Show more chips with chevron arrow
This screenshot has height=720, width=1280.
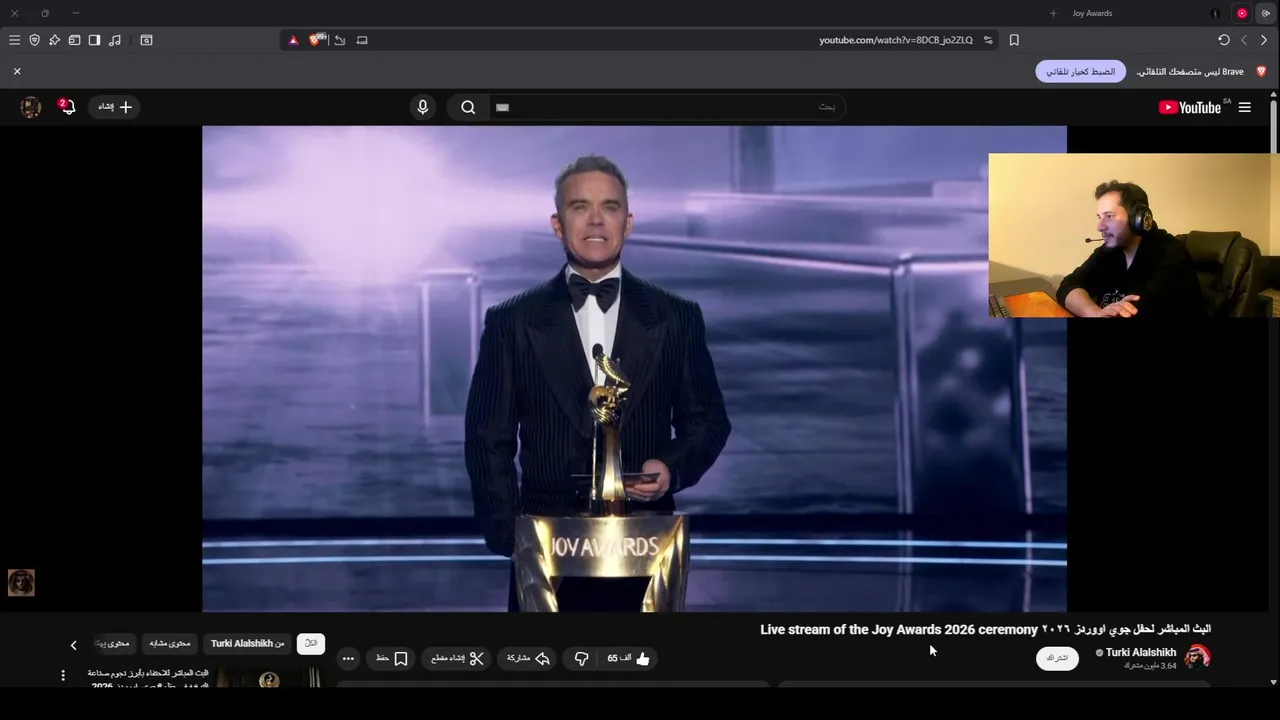73,645
